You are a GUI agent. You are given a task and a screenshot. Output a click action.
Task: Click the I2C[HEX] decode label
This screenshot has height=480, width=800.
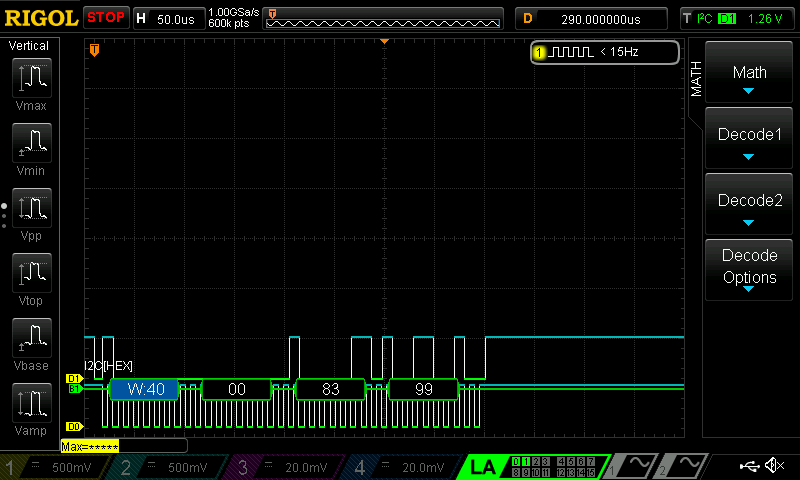pyautogui.click(x=109, y=366)
